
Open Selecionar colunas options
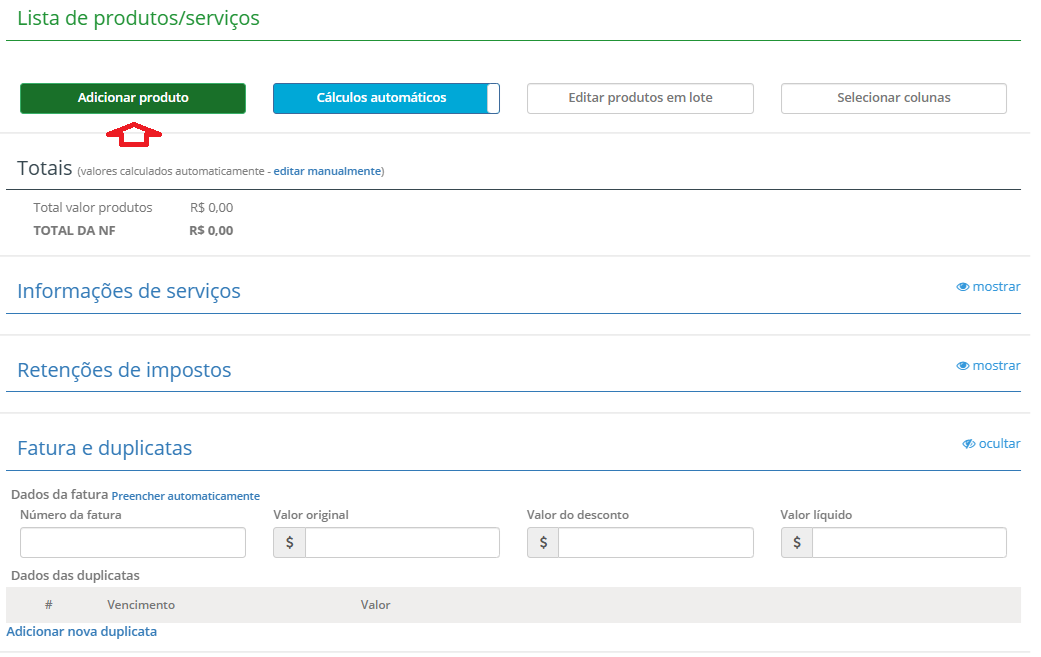pyautogui.click(x=894, y=98)
